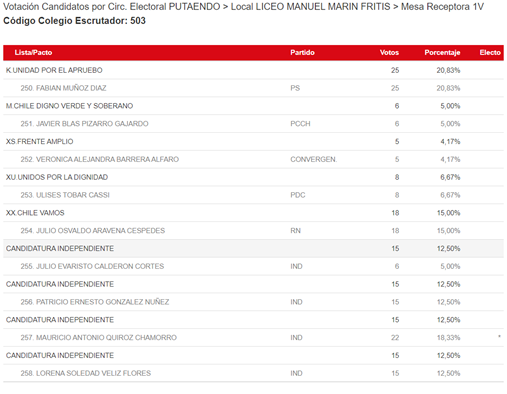507x394 pixels.
Task: Click the Electo column header
Action: pyautogui.click(x=490, y=53)
